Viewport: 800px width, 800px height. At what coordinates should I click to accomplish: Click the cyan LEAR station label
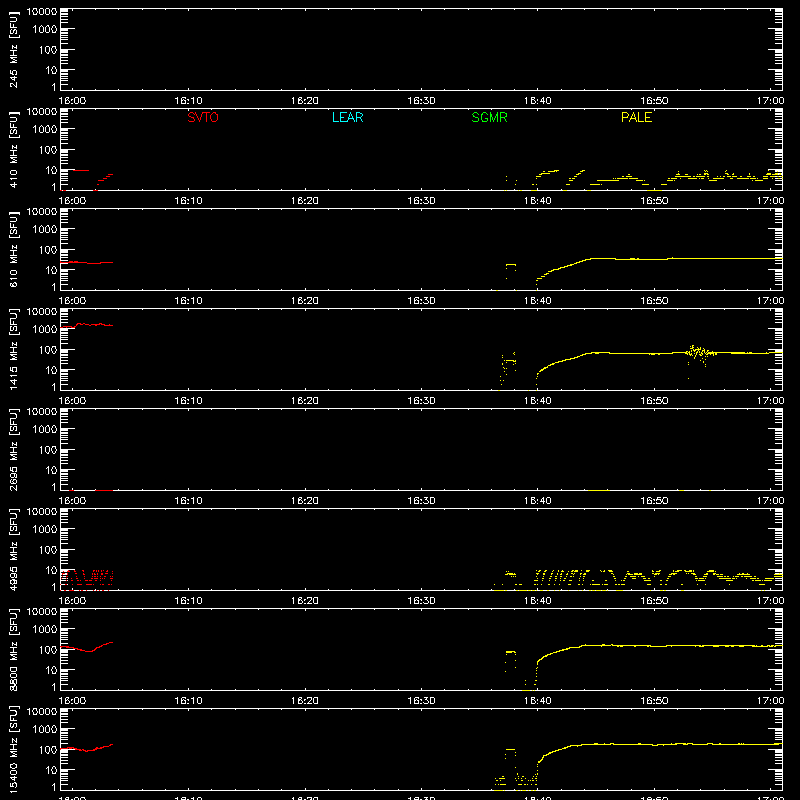point(347,117)
